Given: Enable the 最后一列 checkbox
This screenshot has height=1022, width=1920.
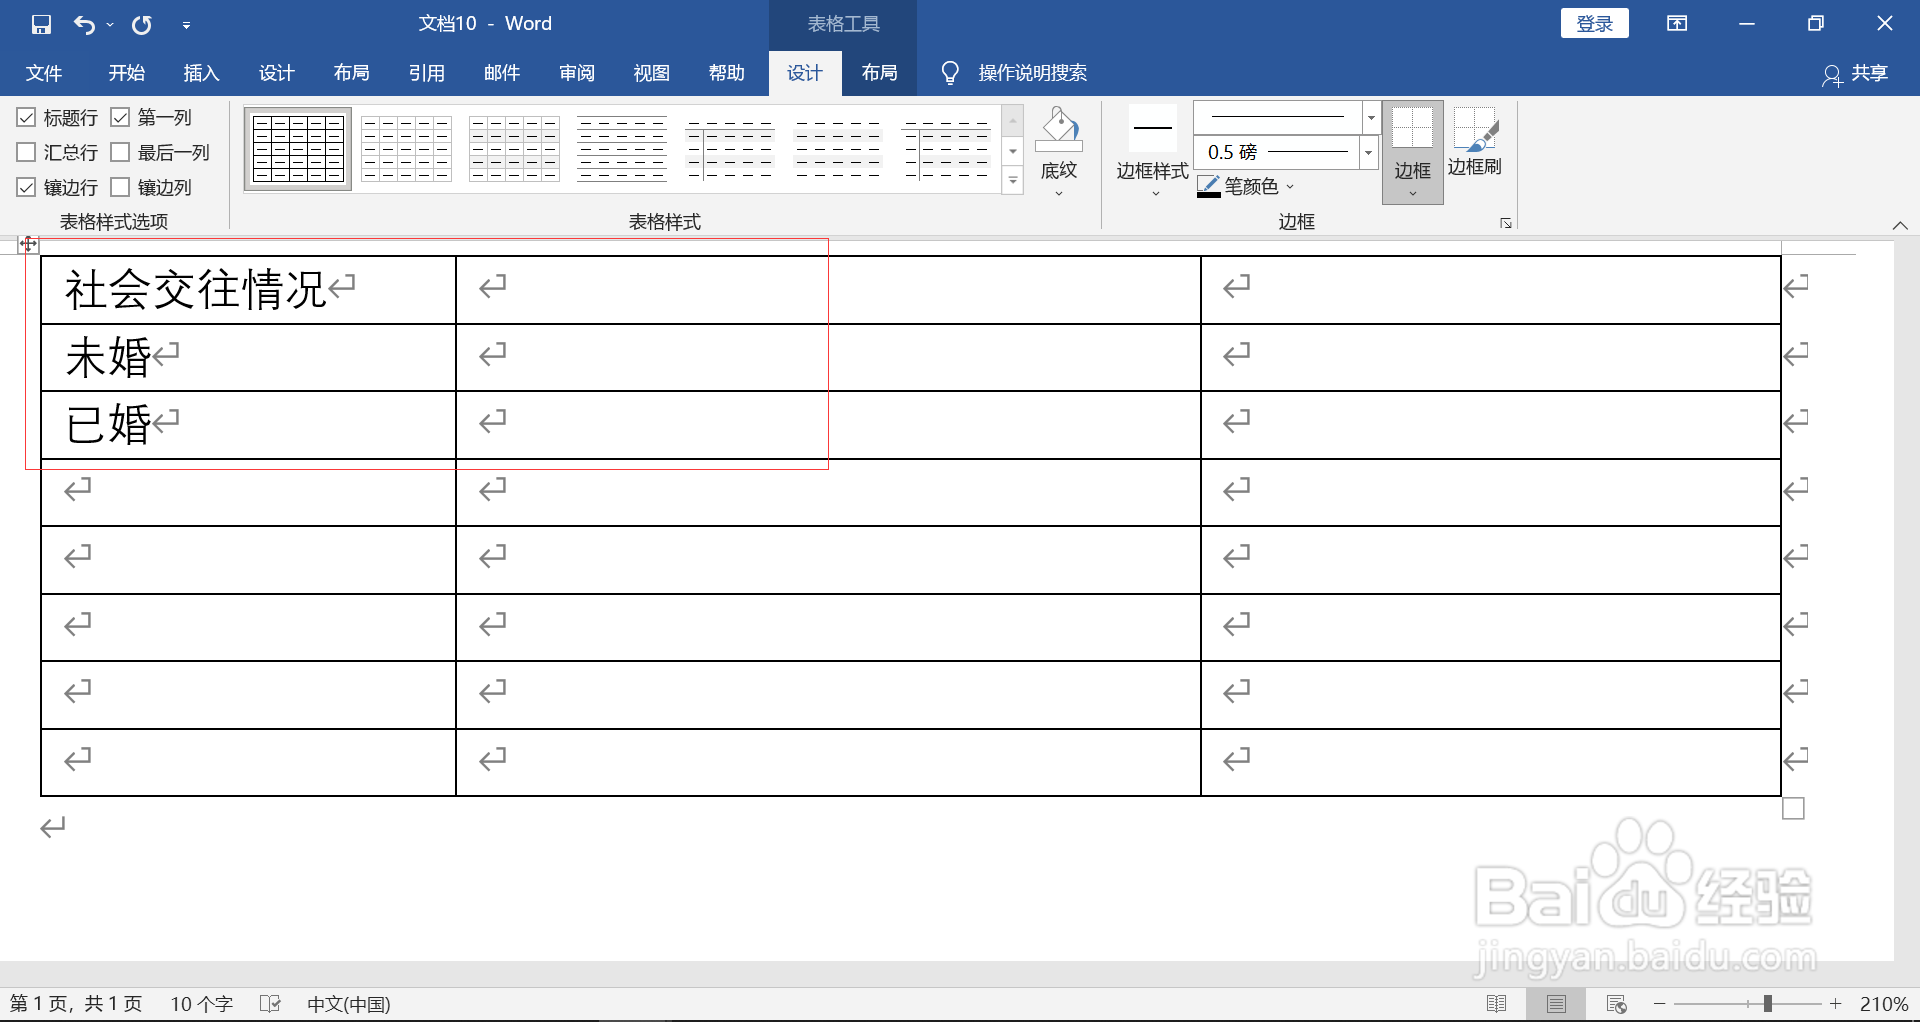Looking at the screenshot, I should 122,152.
